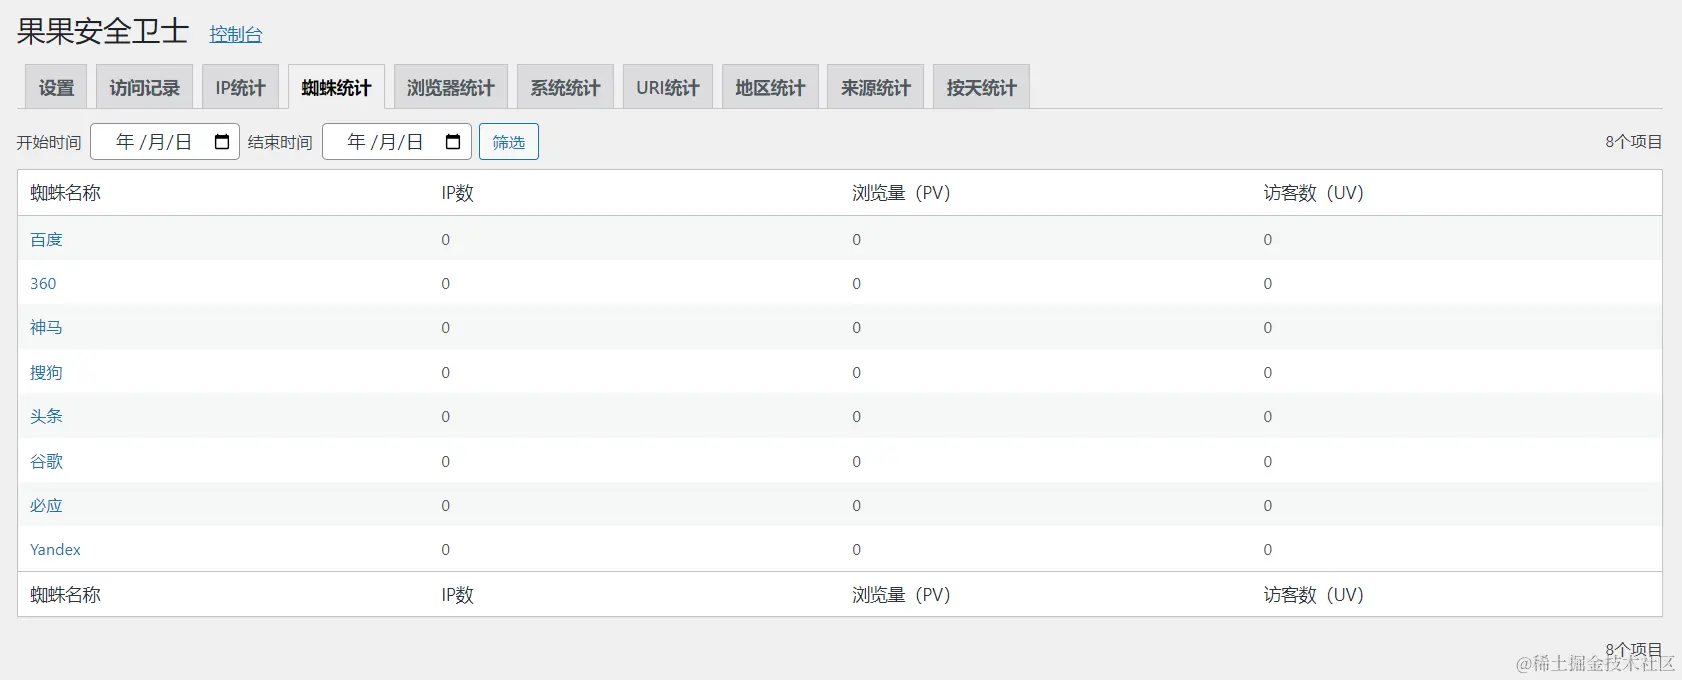Open the end date calendar picker icon

453,142
